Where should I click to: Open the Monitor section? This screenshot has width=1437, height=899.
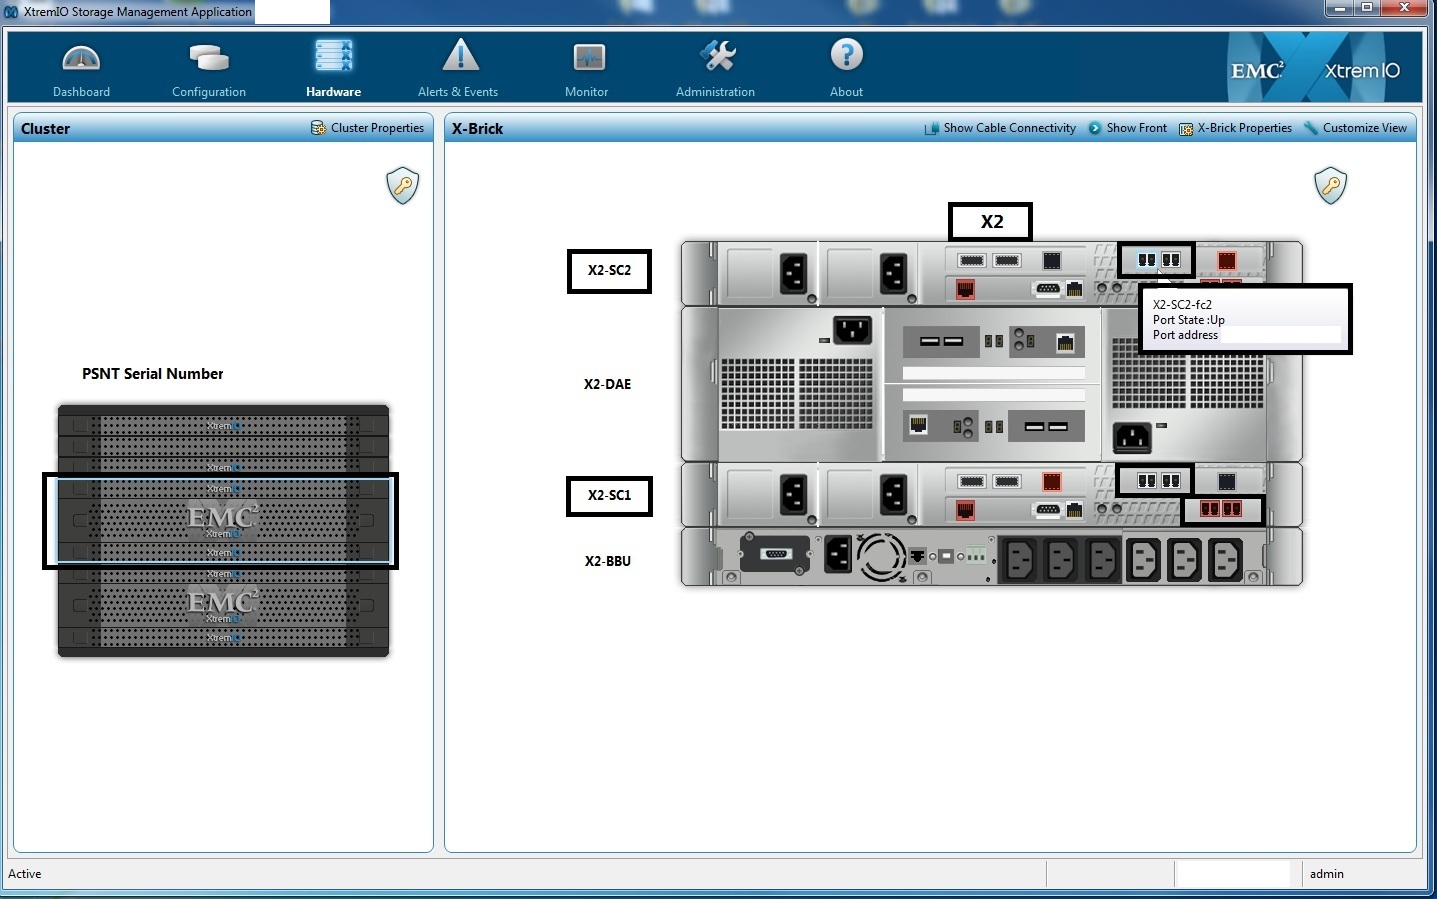pos(588,60)
